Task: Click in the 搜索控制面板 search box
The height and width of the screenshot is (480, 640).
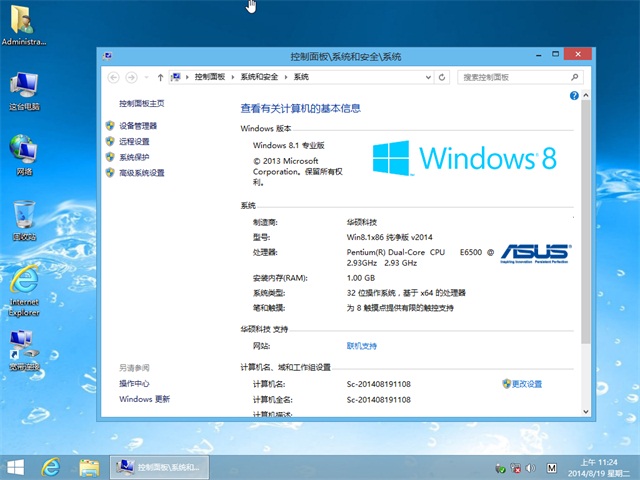Action: 508,77
